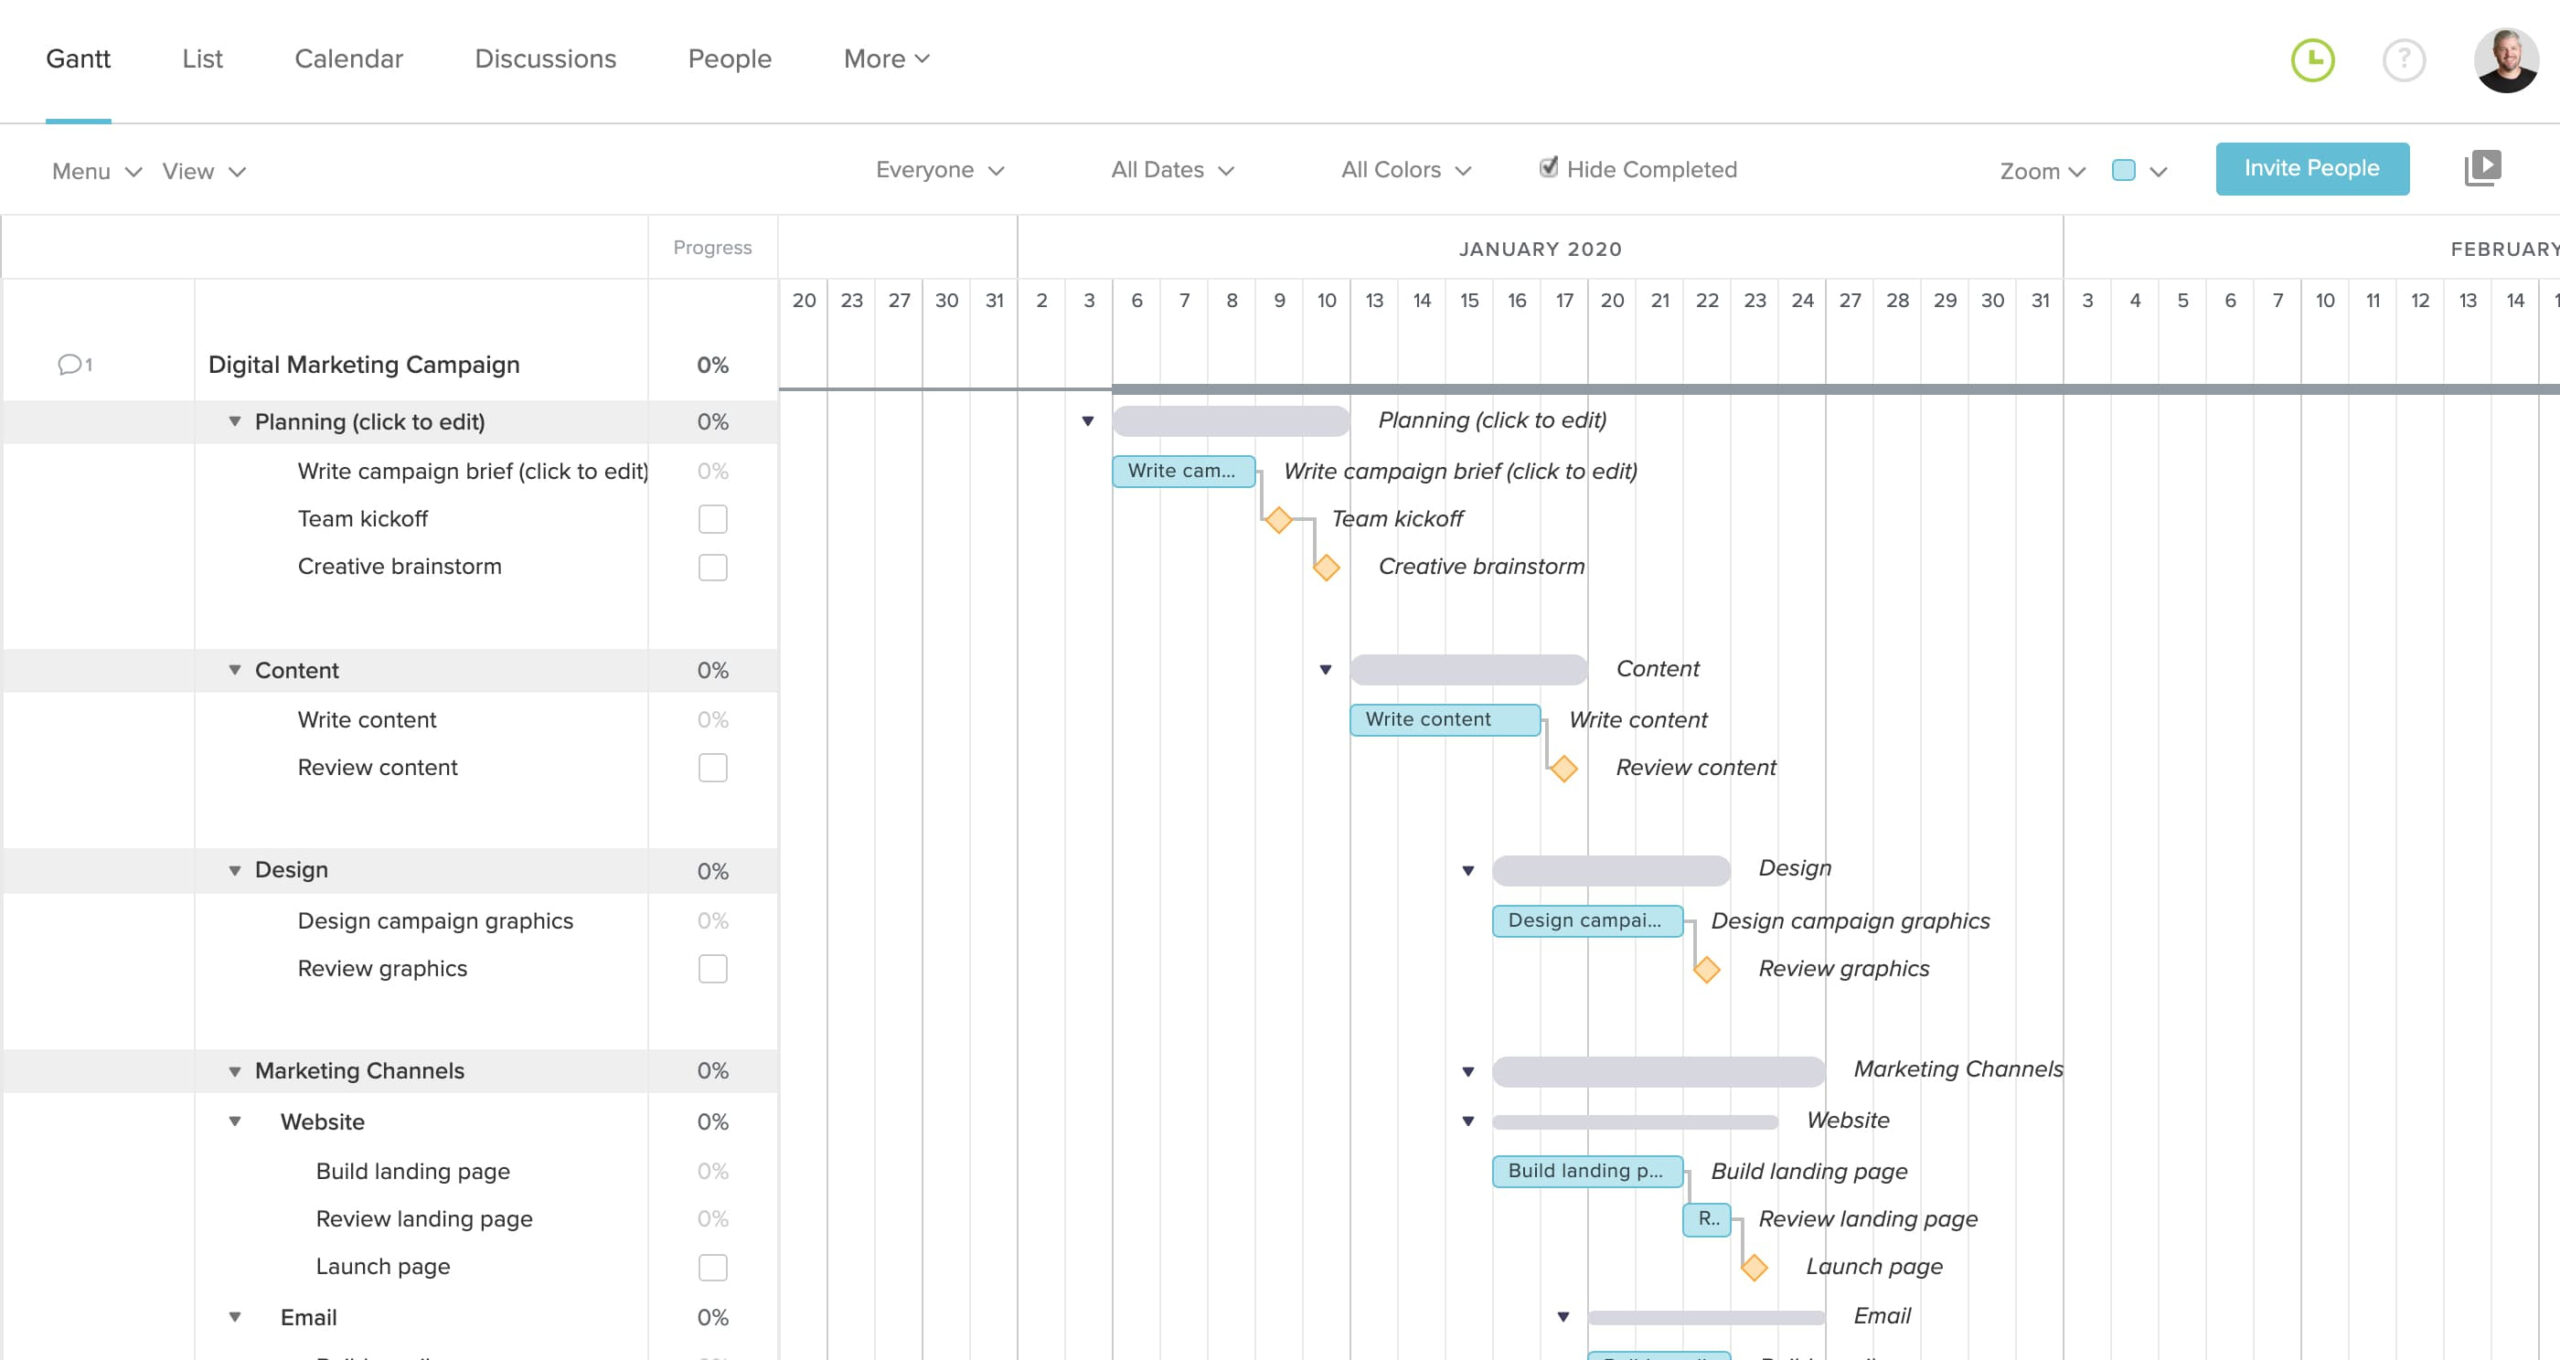
Task: Click the help question mark icon
Action: click(2404, 58)
